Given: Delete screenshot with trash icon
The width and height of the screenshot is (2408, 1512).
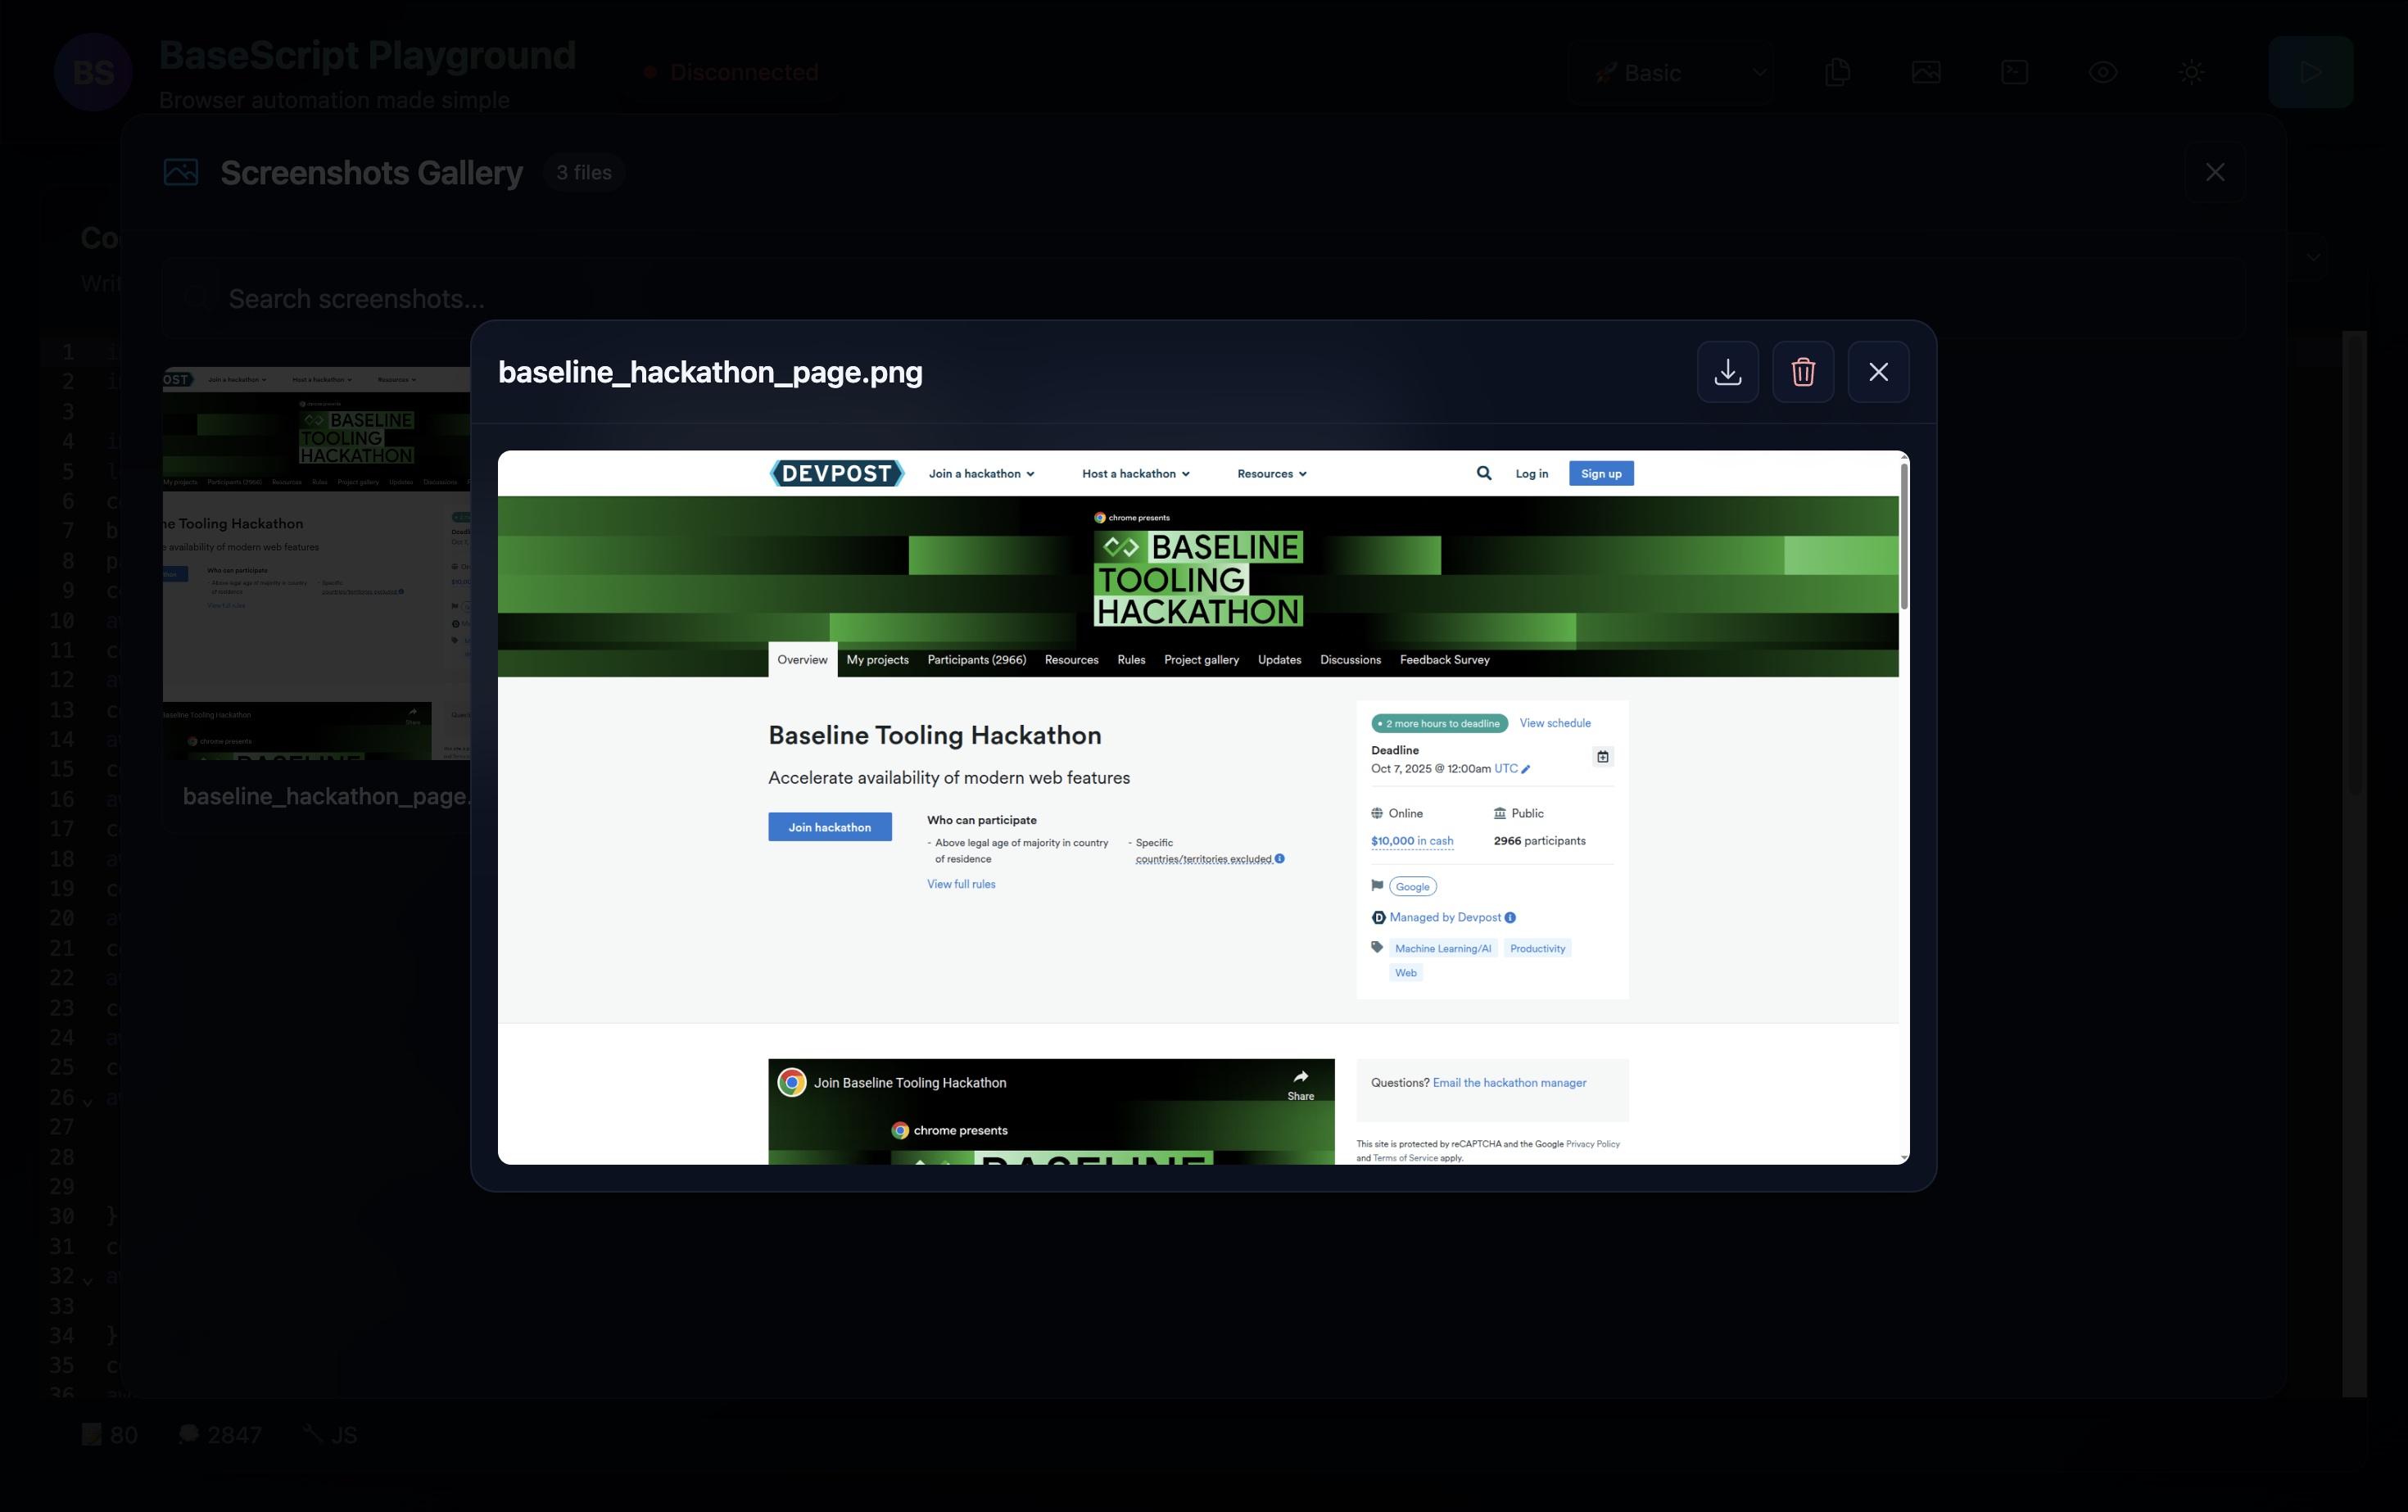Looking at the screenshot, I should click(1802, 372).
